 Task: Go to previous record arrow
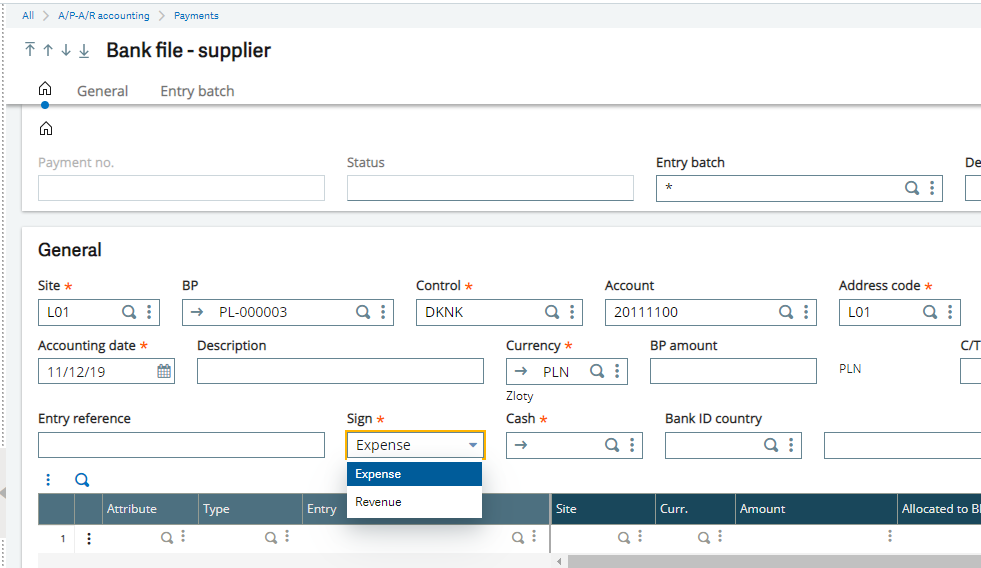point(48,51)
